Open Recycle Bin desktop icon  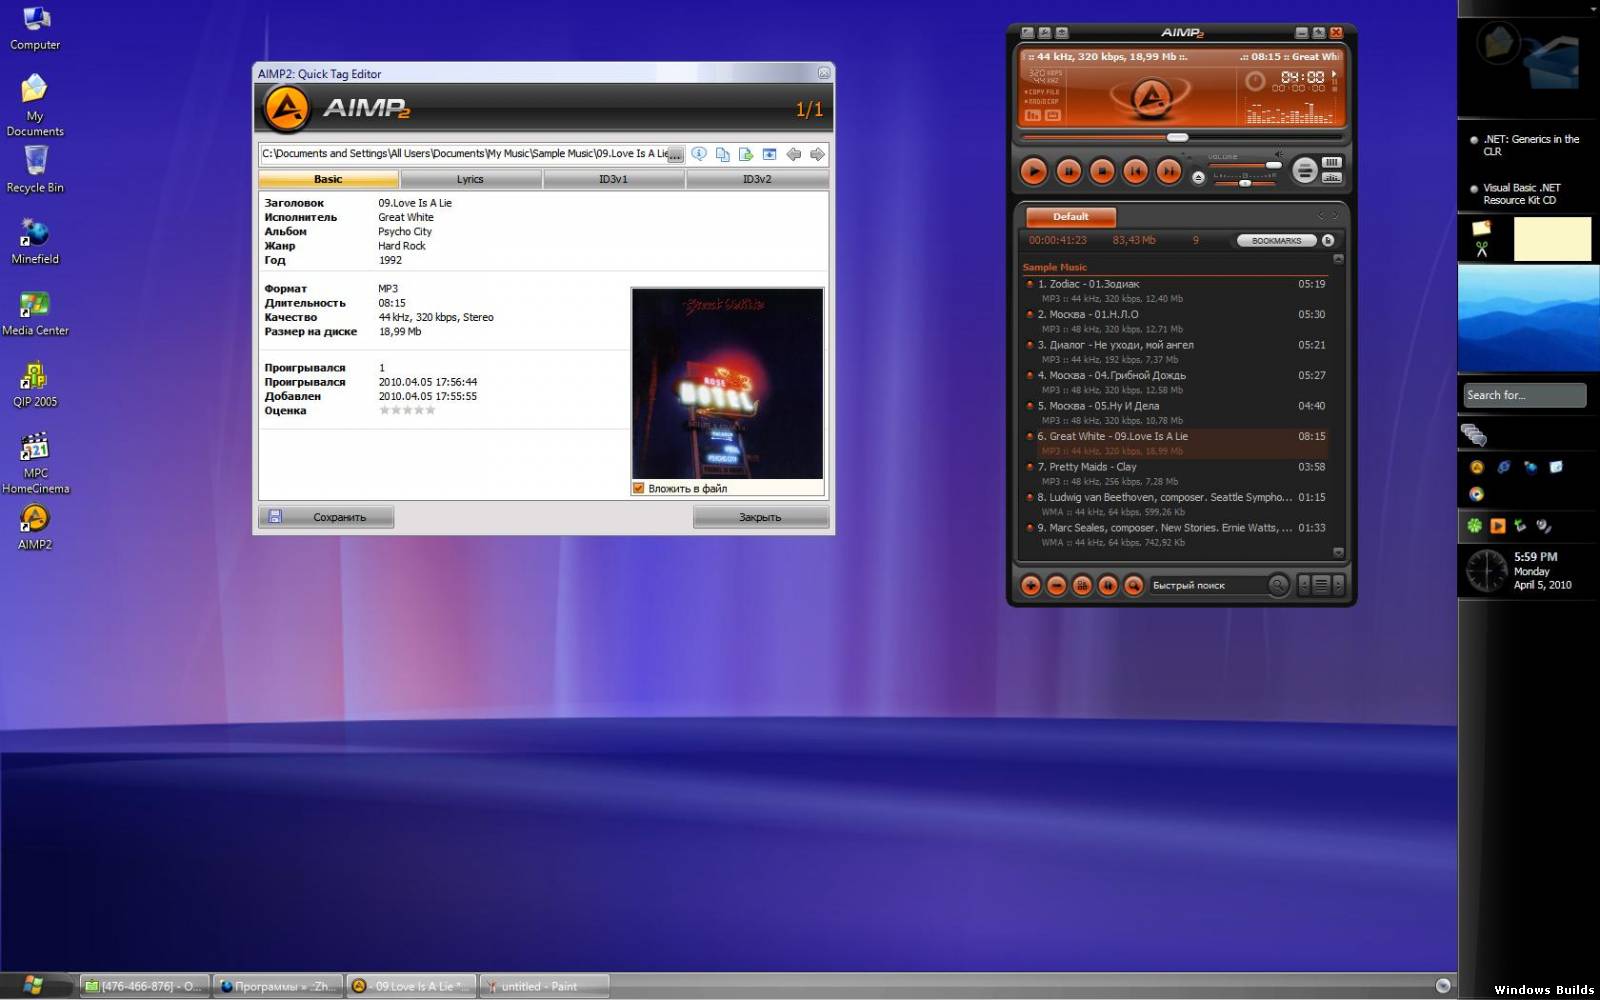[x=35, y=169]
